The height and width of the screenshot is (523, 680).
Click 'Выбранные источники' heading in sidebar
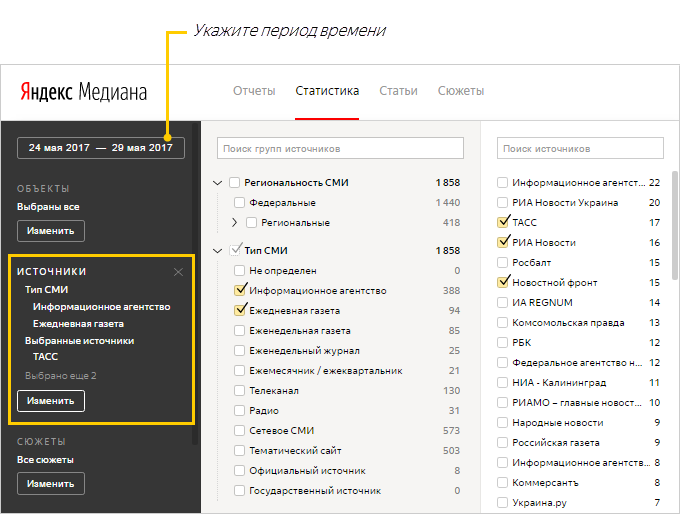click(x=79, y=340)
